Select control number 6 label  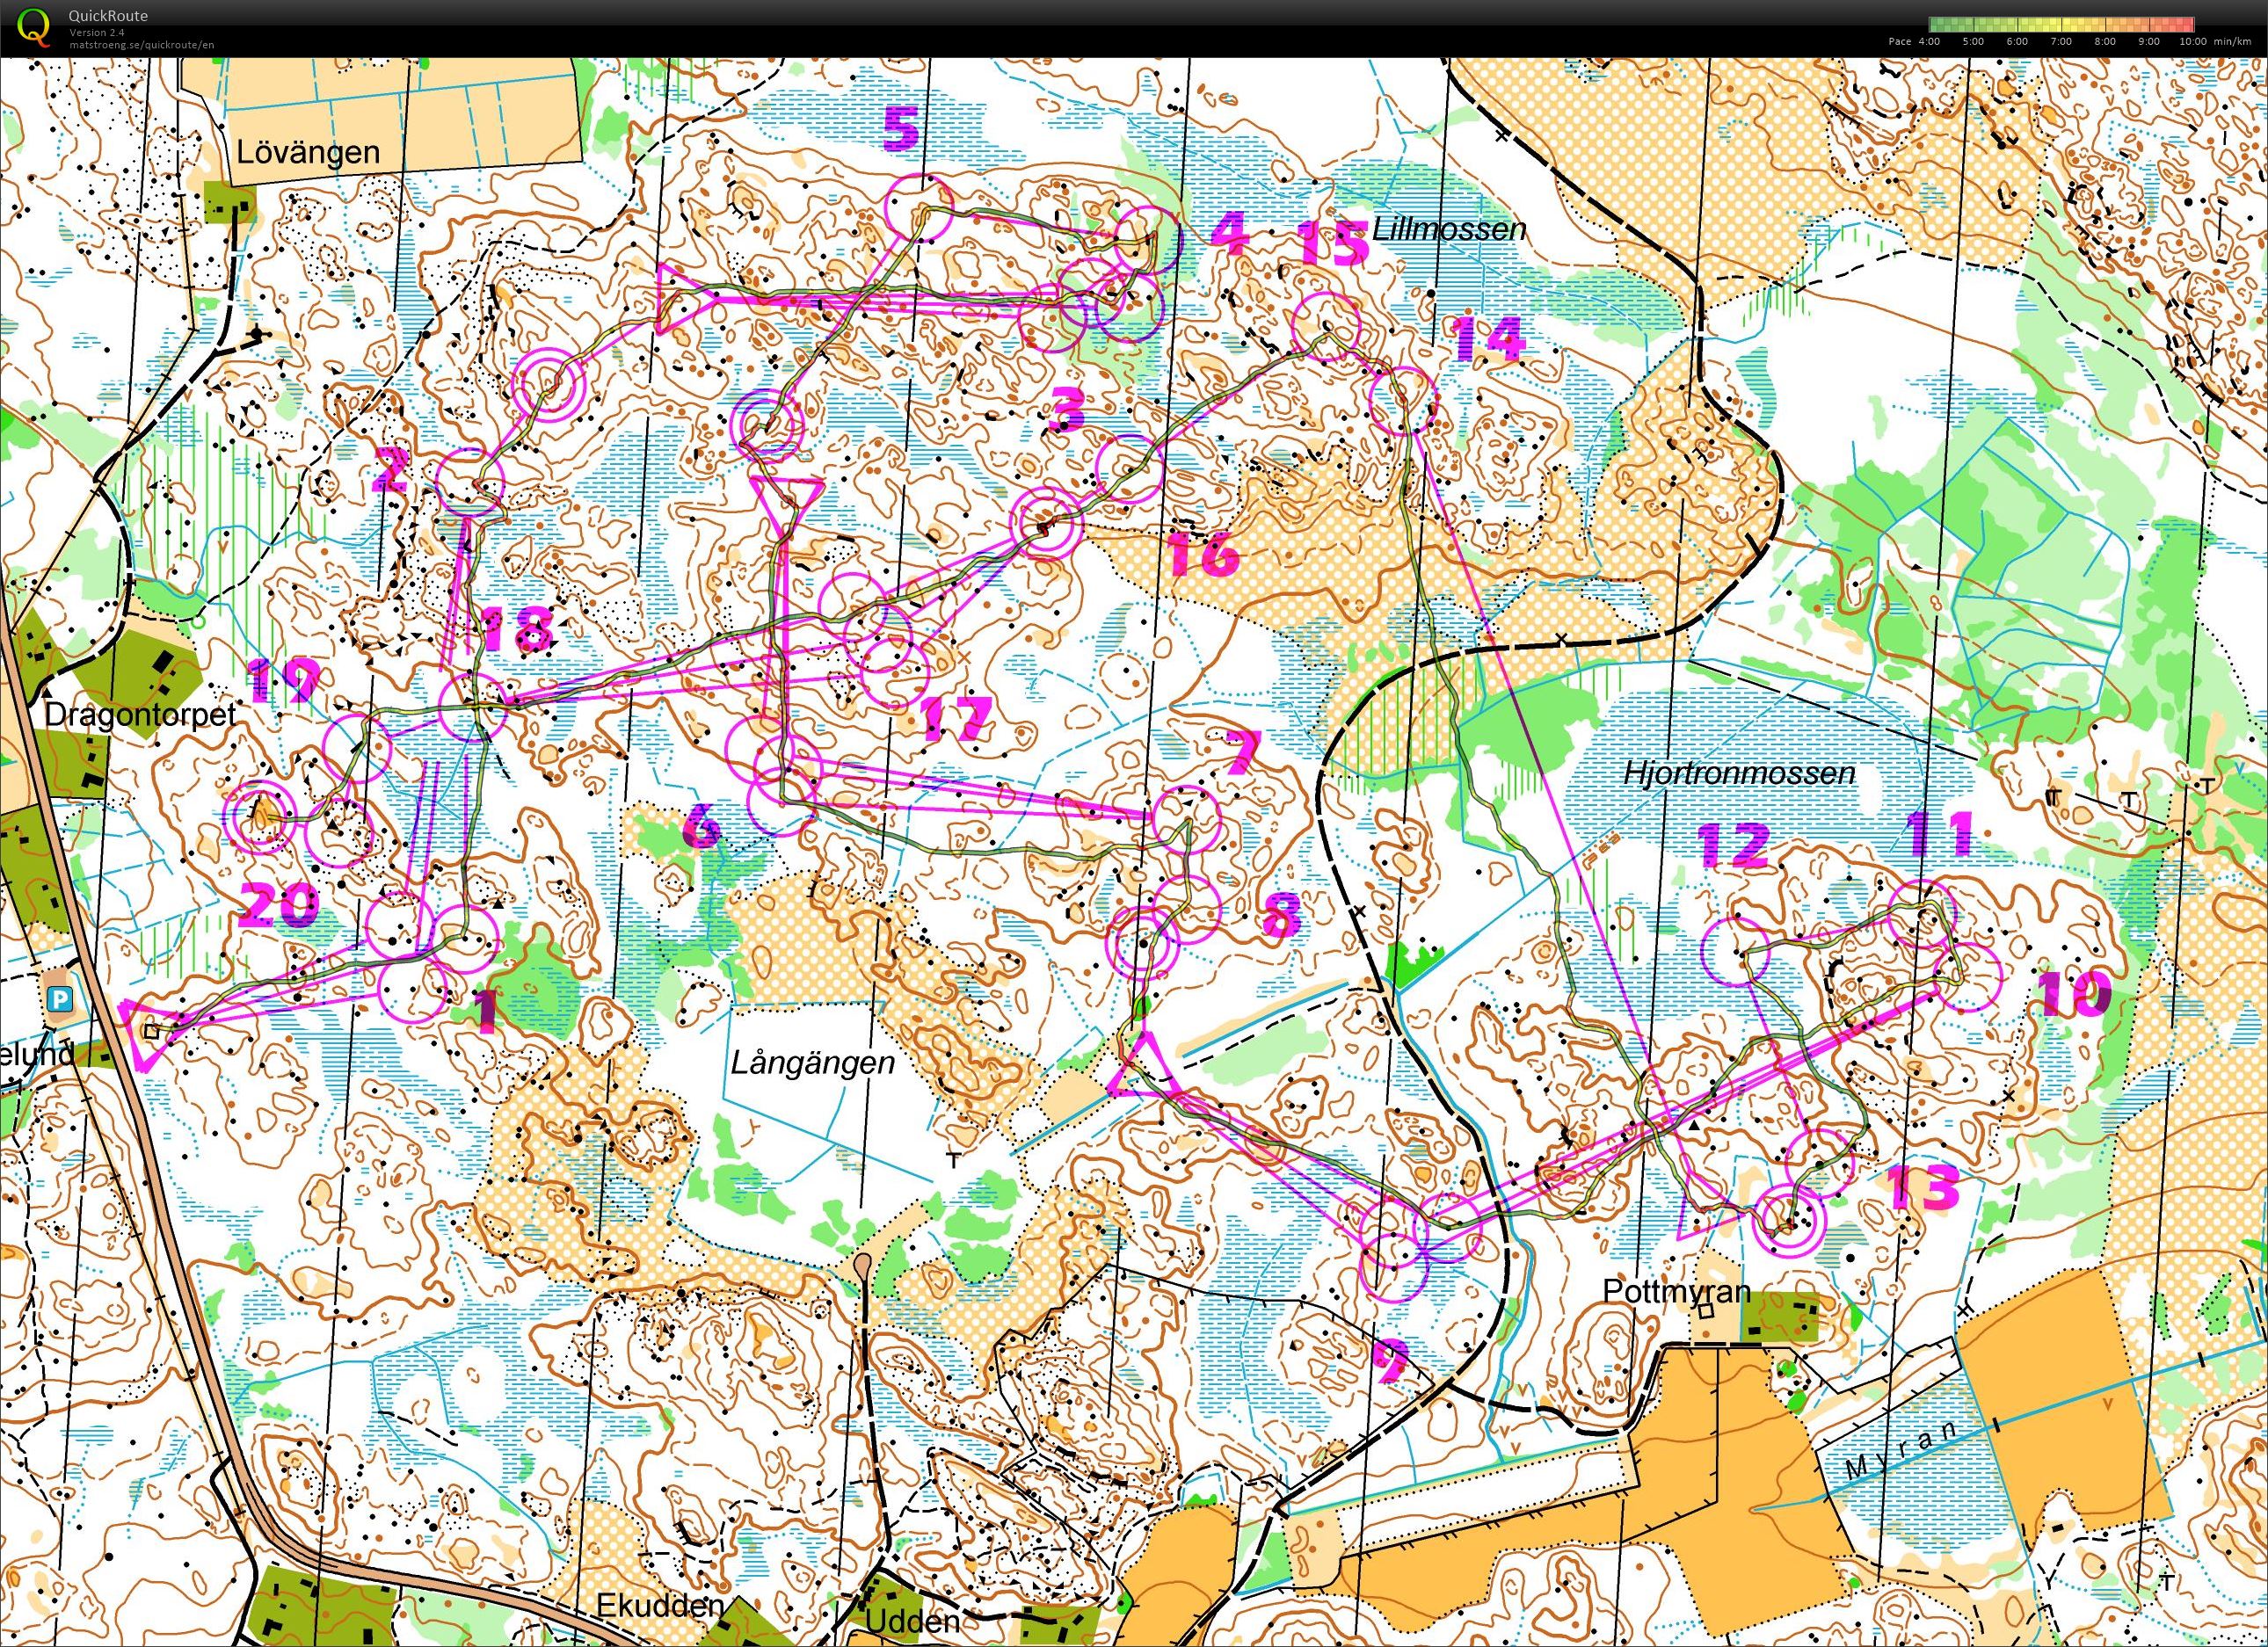coord(701,826)
